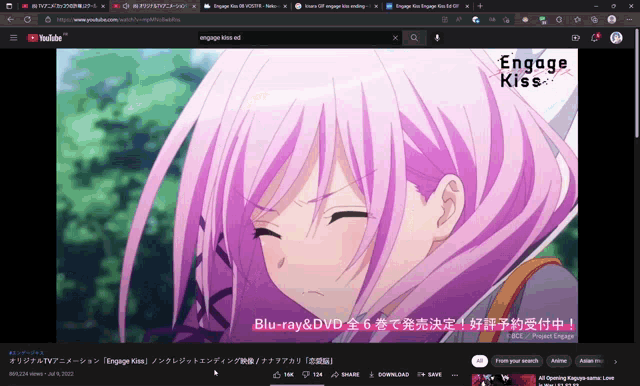Image resolution: width=640 pixels, height=386 pixels.
Task: Click the Read aloud icon in address bar
Action: pos(459,19)
